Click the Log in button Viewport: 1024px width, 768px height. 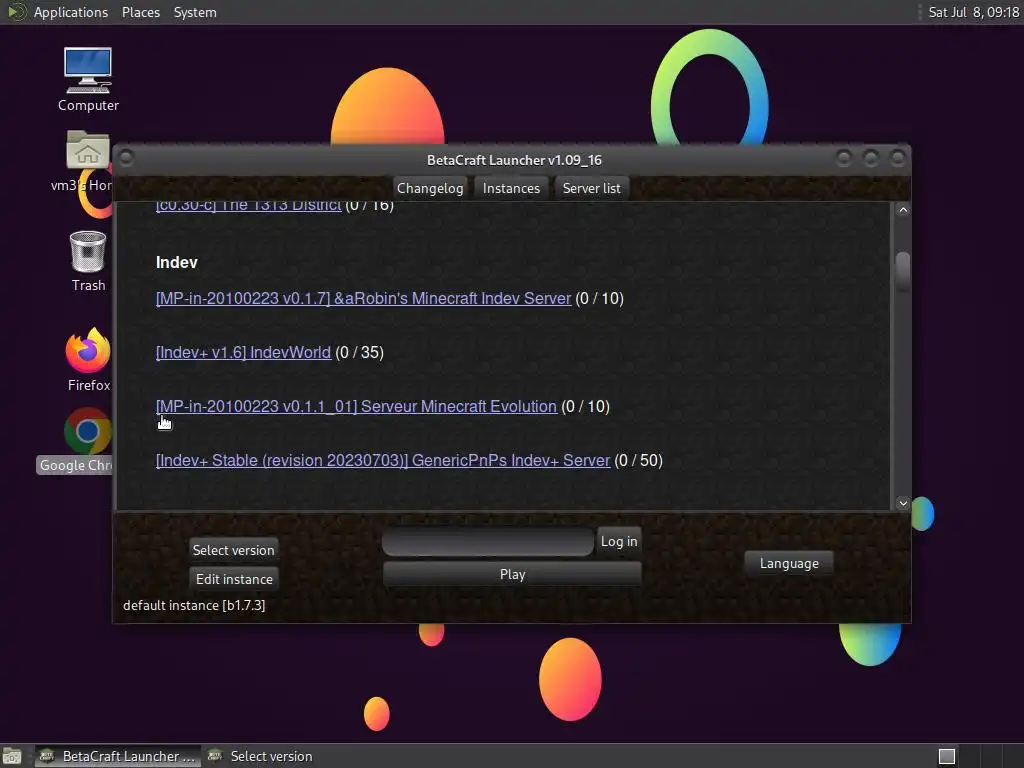[x=619, y=541]
